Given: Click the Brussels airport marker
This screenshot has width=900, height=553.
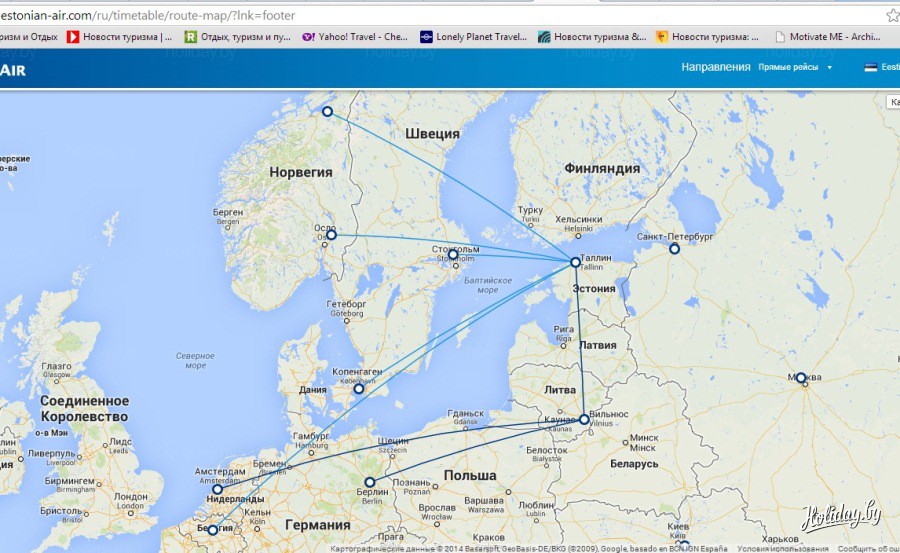Looking at the screenshot, I should (212, 530).
